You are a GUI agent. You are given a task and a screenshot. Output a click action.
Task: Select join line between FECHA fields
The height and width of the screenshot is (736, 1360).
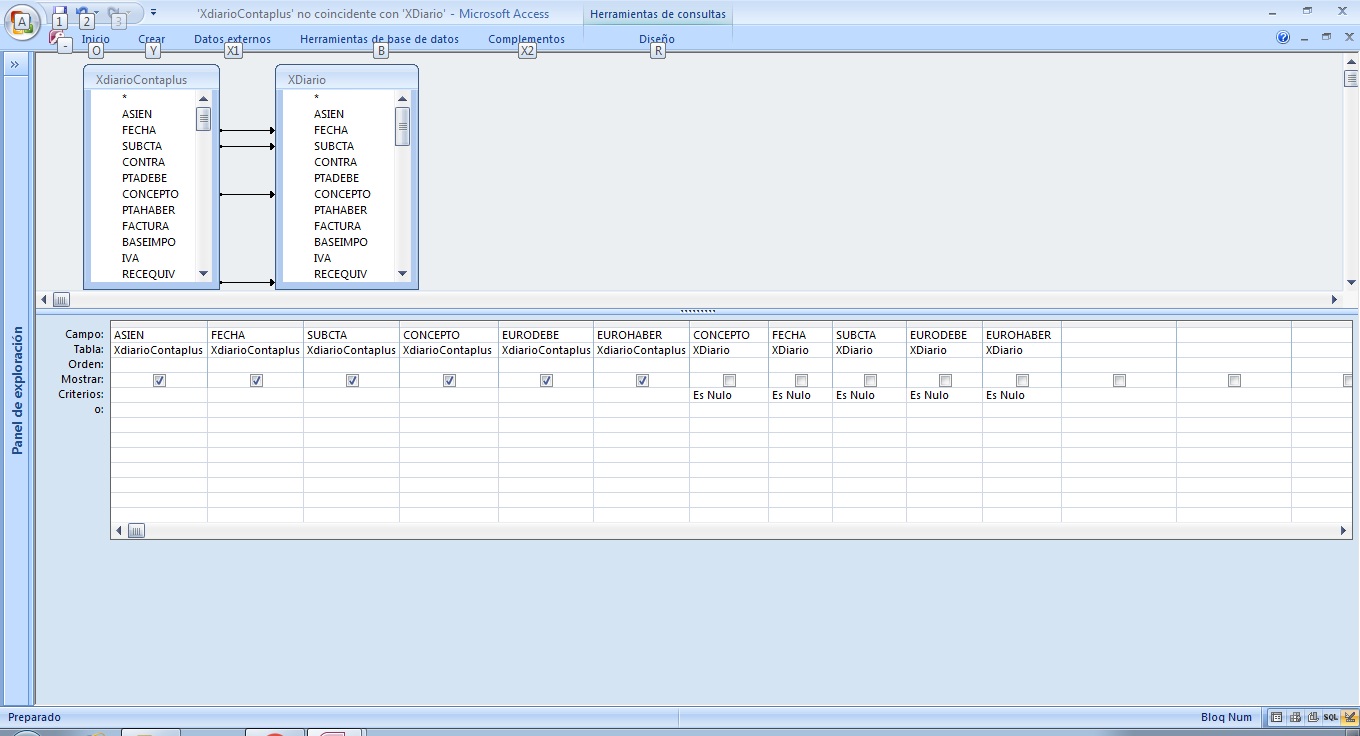click(247, 130)
